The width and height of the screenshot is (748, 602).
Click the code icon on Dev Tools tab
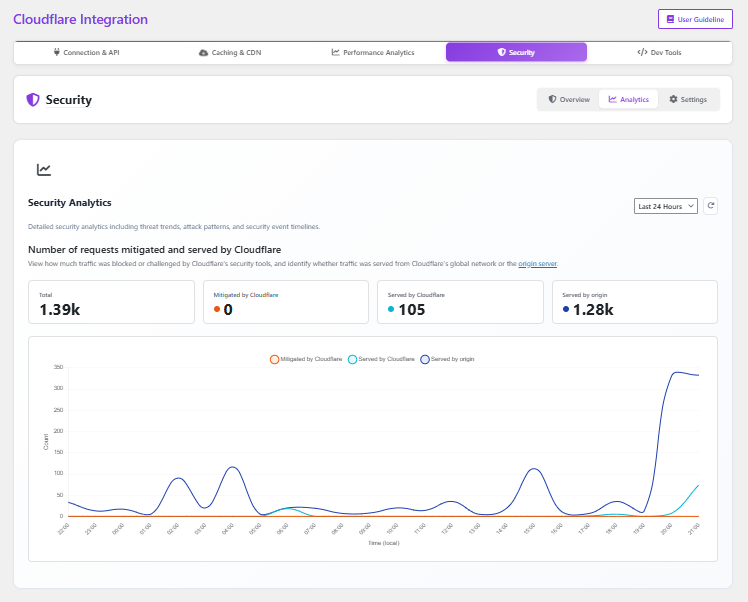(641, 52)
